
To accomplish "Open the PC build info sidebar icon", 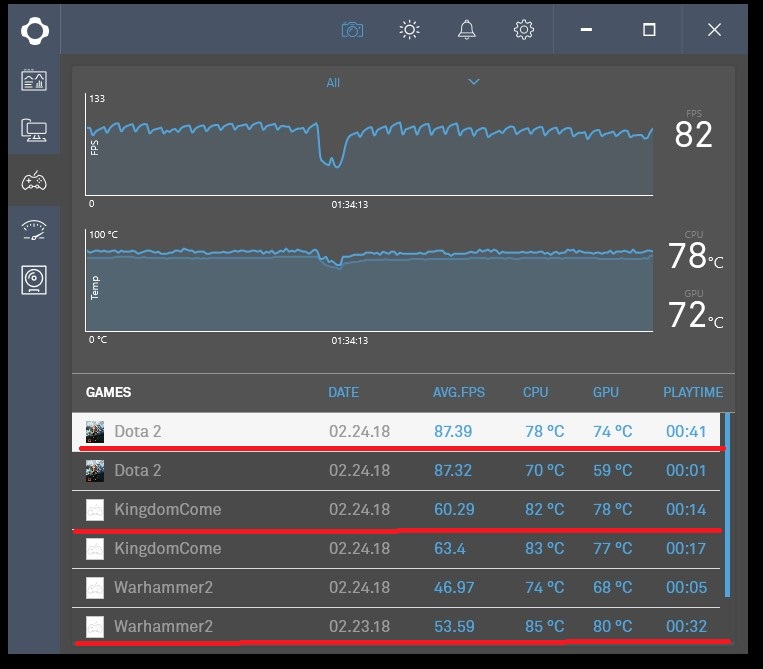I will (x=34, y=130).
